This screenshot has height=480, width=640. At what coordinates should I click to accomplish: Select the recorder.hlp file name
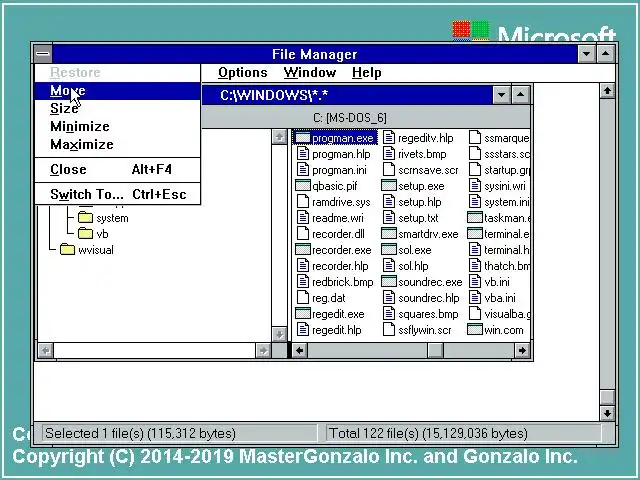[x=340, y=266]
